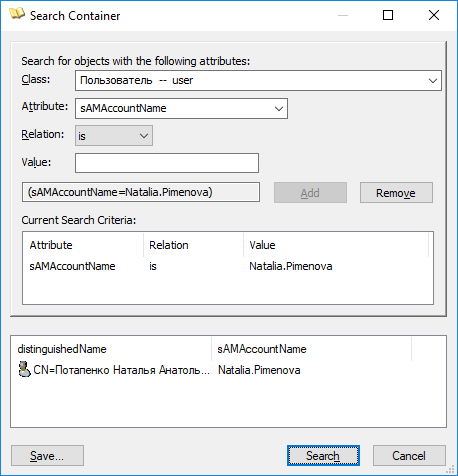Screen dimensions: 458x476
Task: Close the Search Container window
Action: (434, 15)
